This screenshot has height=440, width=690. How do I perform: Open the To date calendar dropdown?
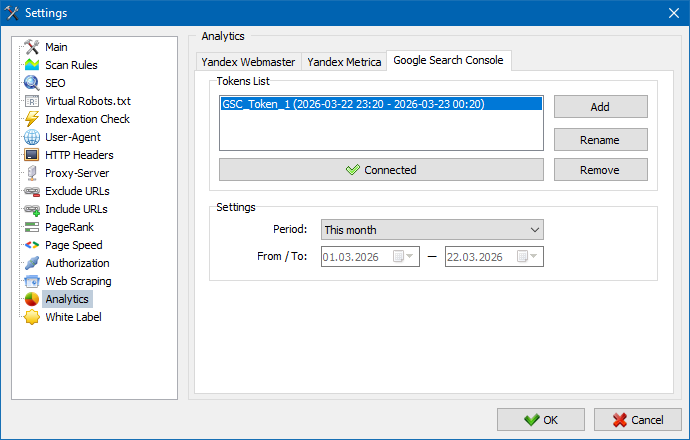(527, 257)
